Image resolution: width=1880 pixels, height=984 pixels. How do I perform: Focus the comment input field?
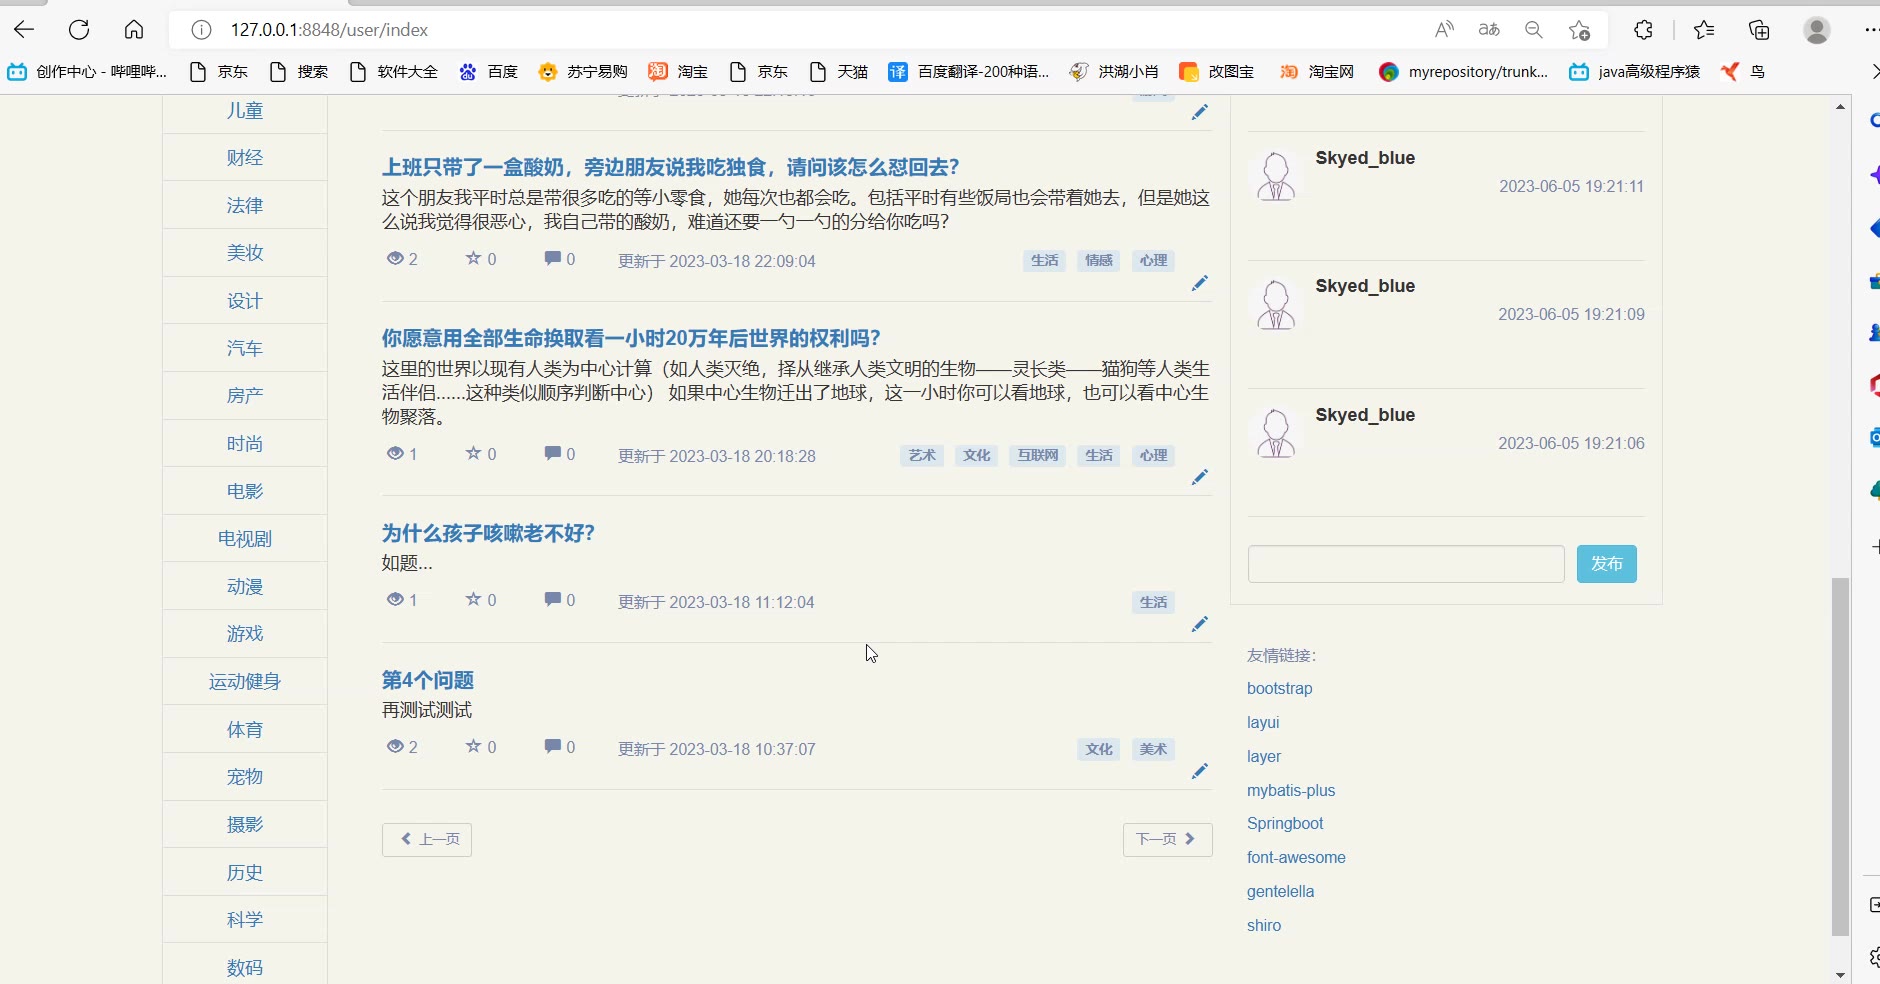pos(1406,564)
